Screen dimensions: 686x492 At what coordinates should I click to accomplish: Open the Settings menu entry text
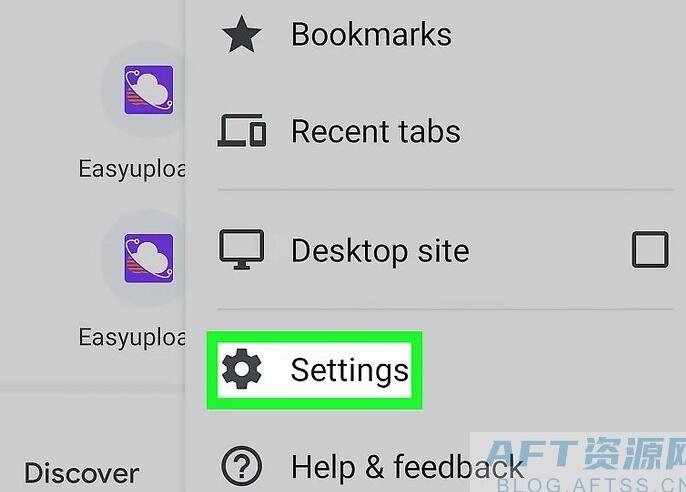coord(350,370)
